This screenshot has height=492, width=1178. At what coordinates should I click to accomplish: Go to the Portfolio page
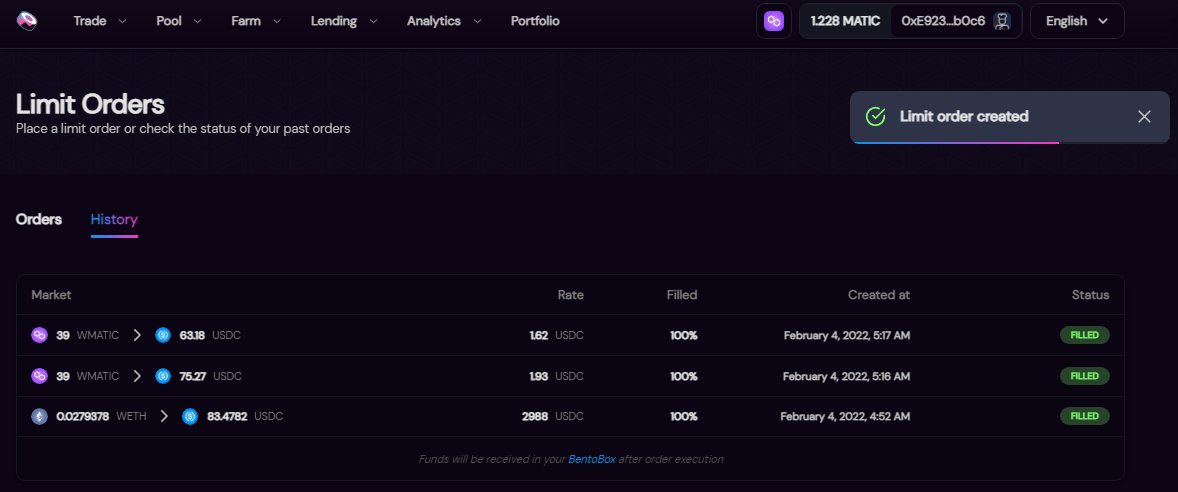(x=535, y=21)
